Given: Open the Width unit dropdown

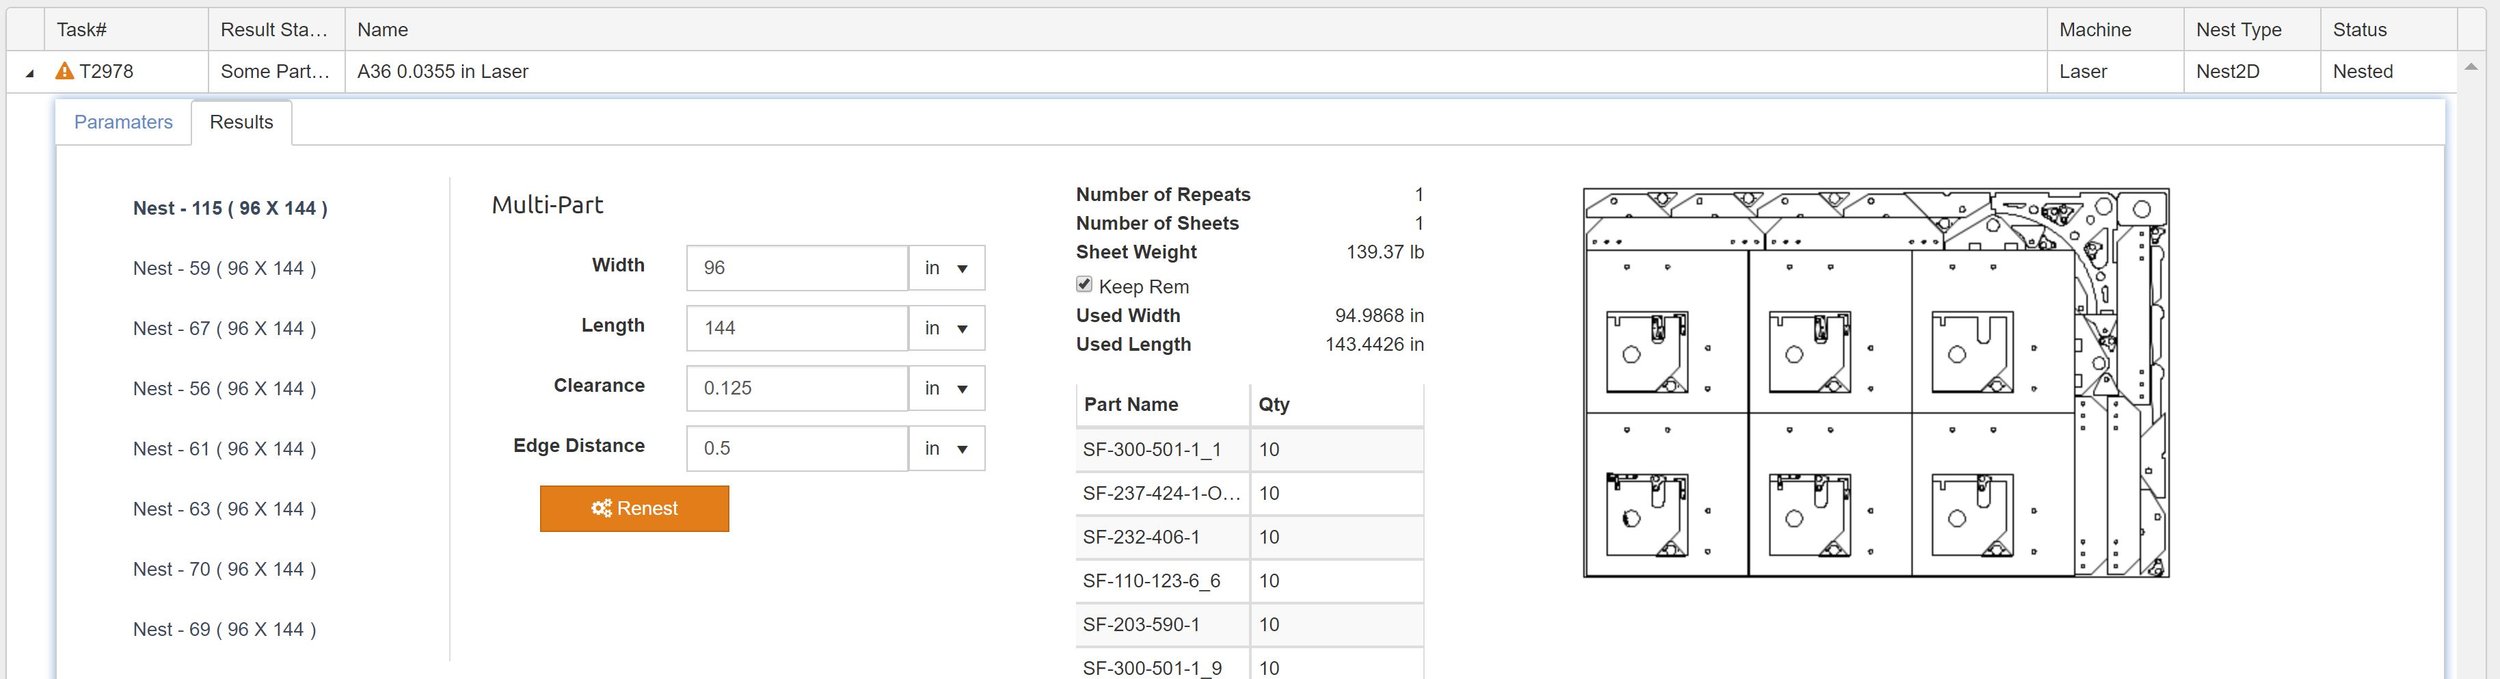Looking at the screenshot, I should tap(946, 268).
